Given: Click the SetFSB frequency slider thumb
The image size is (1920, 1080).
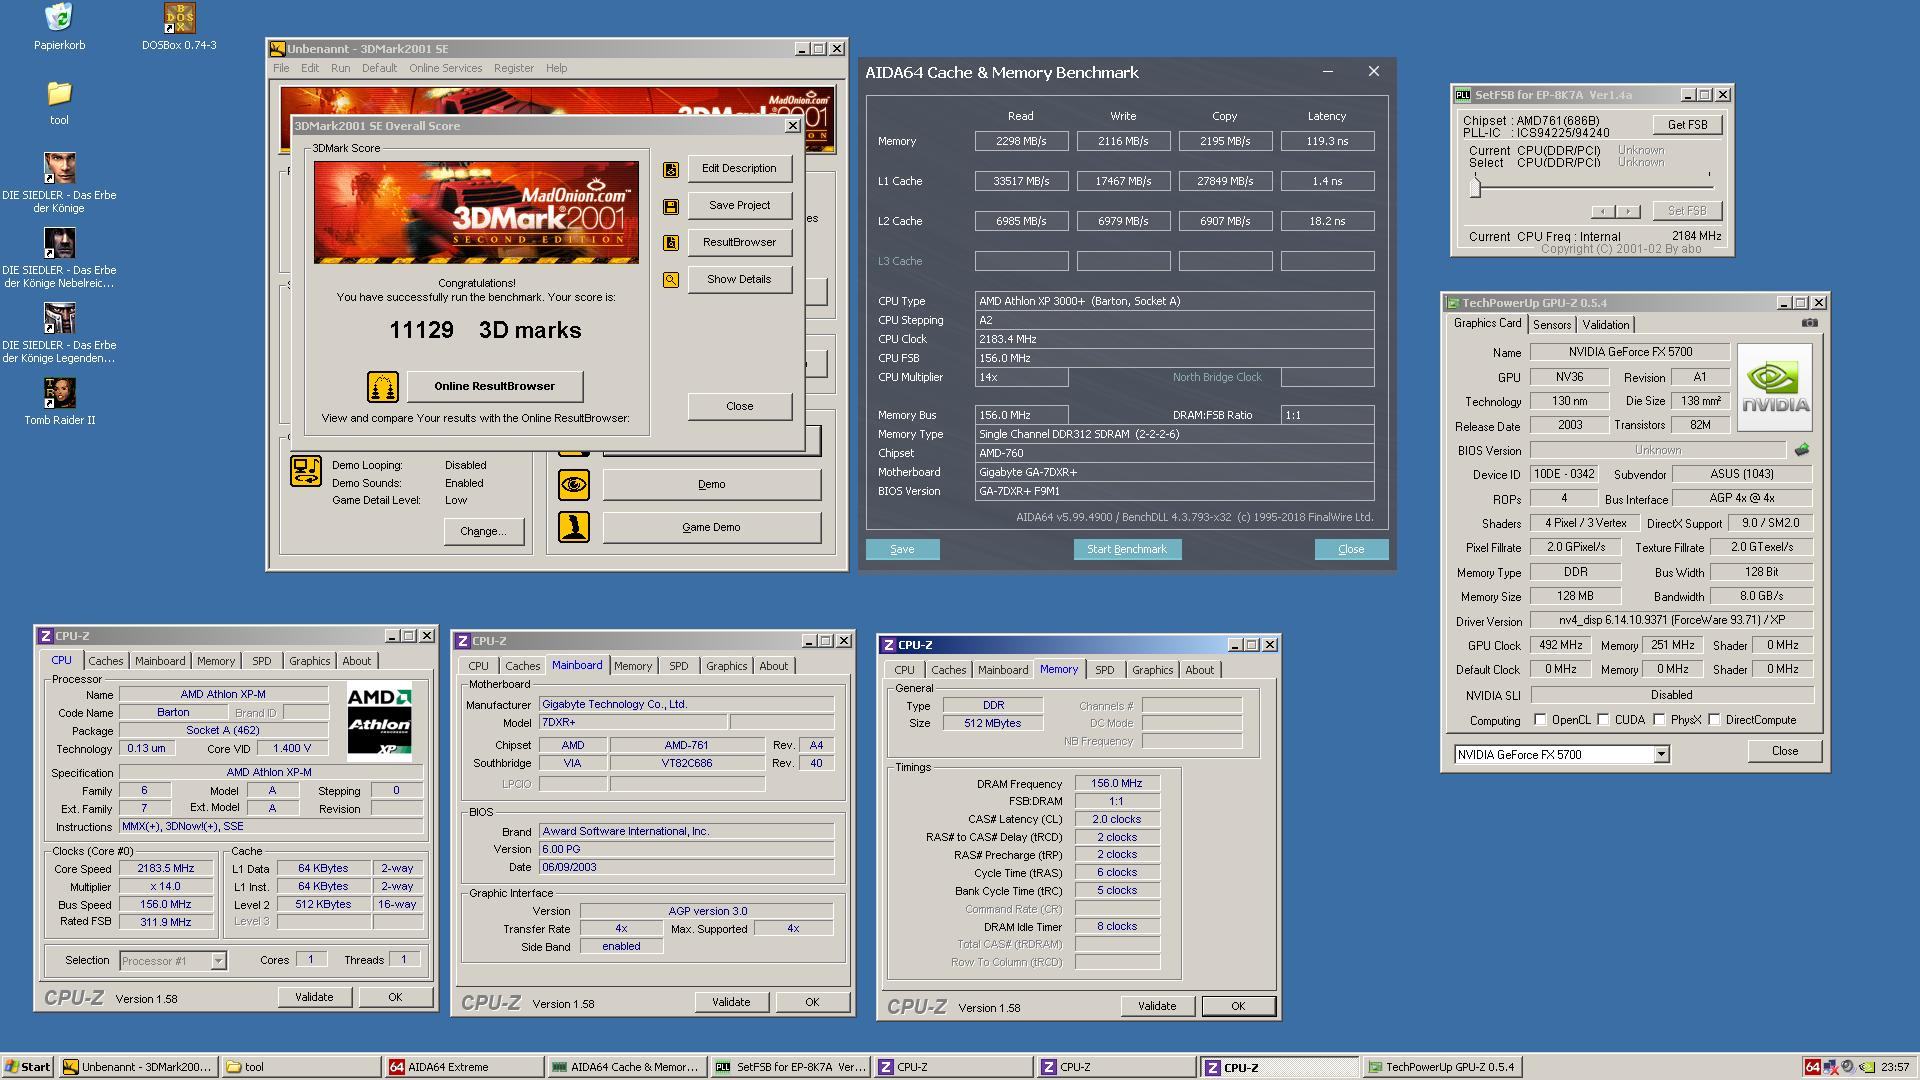Looking at the screenshot, I should coord(1475,186).
